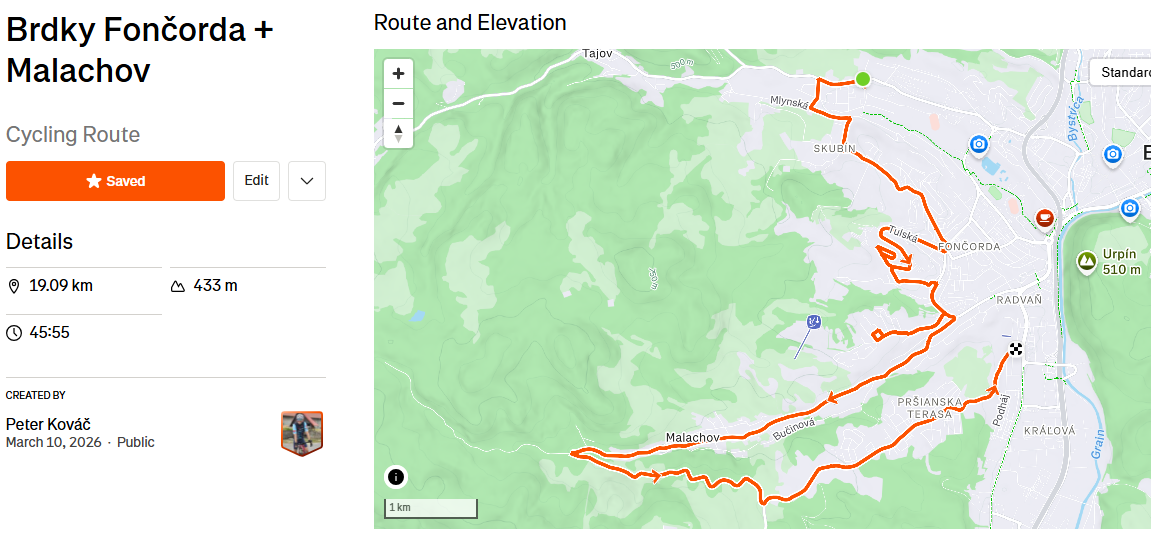This screenshot has width=1151, height=538.
Task: Open the Standard map style dropdown
Action: [x=1124, y=72]
